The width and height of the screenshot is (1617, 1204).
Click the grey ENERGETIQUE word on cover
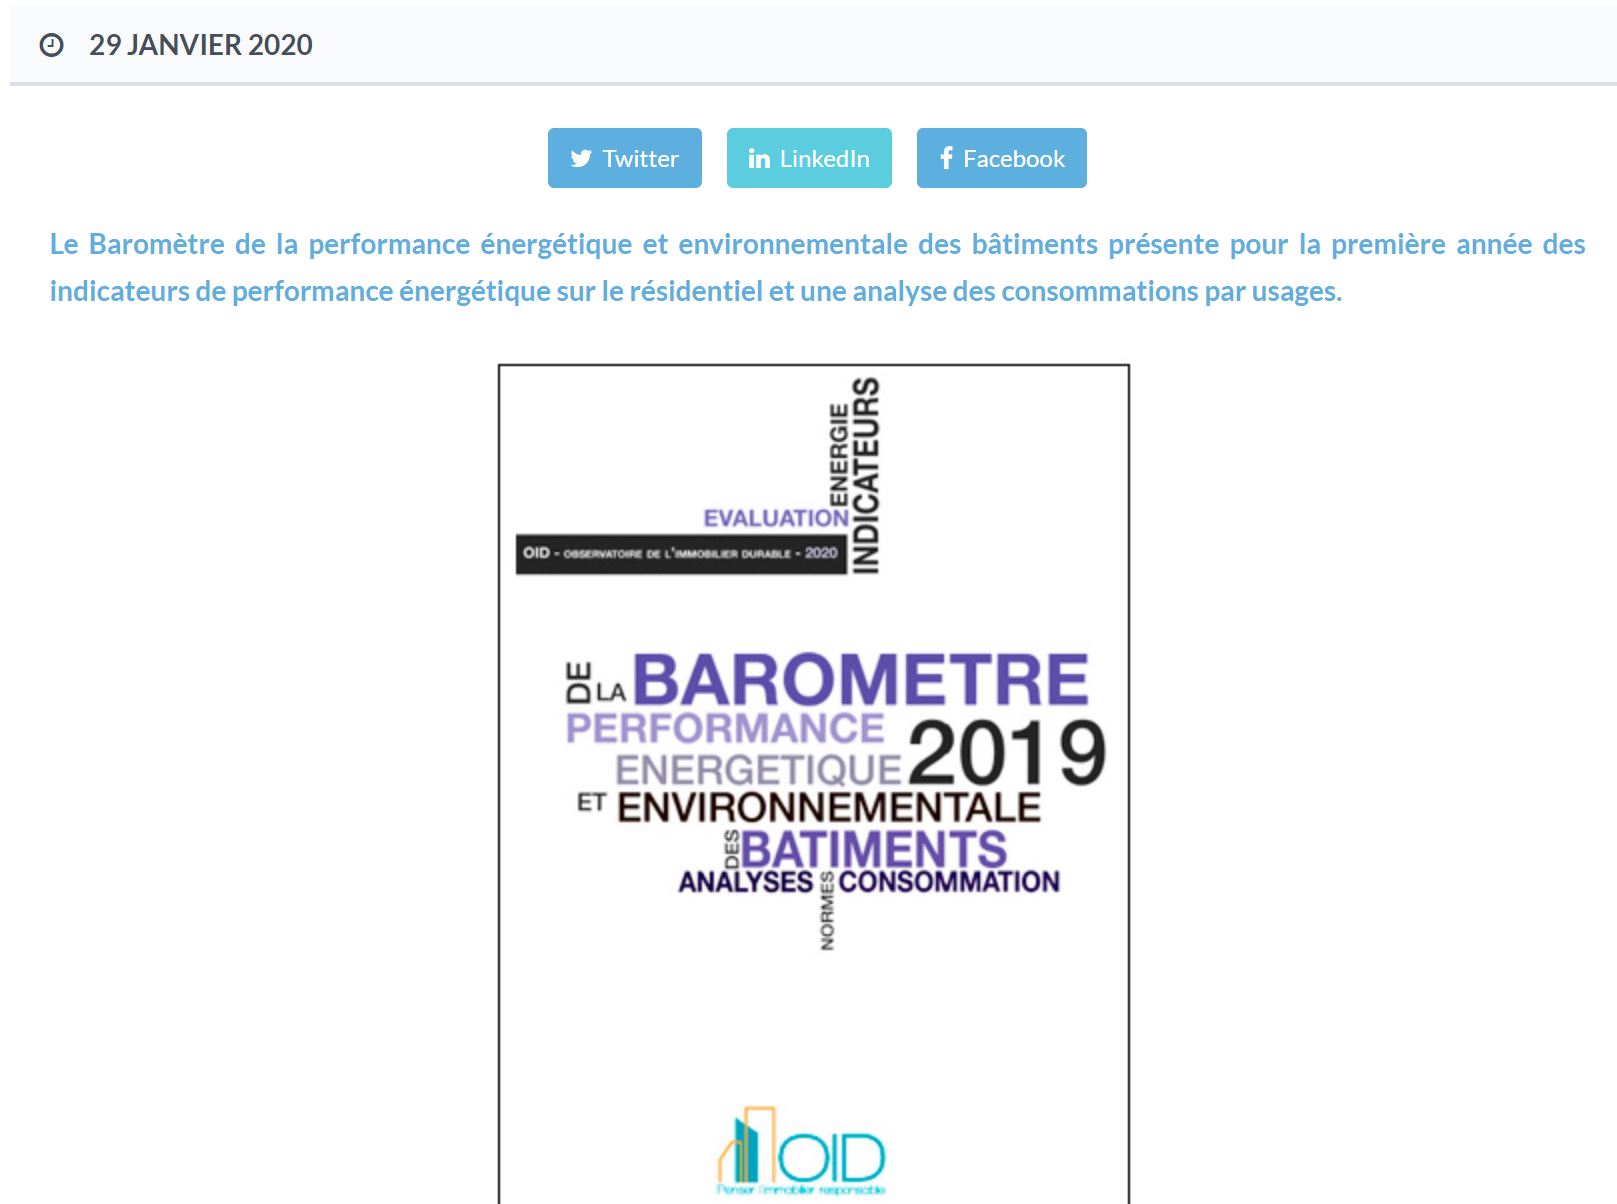[758, 770]
